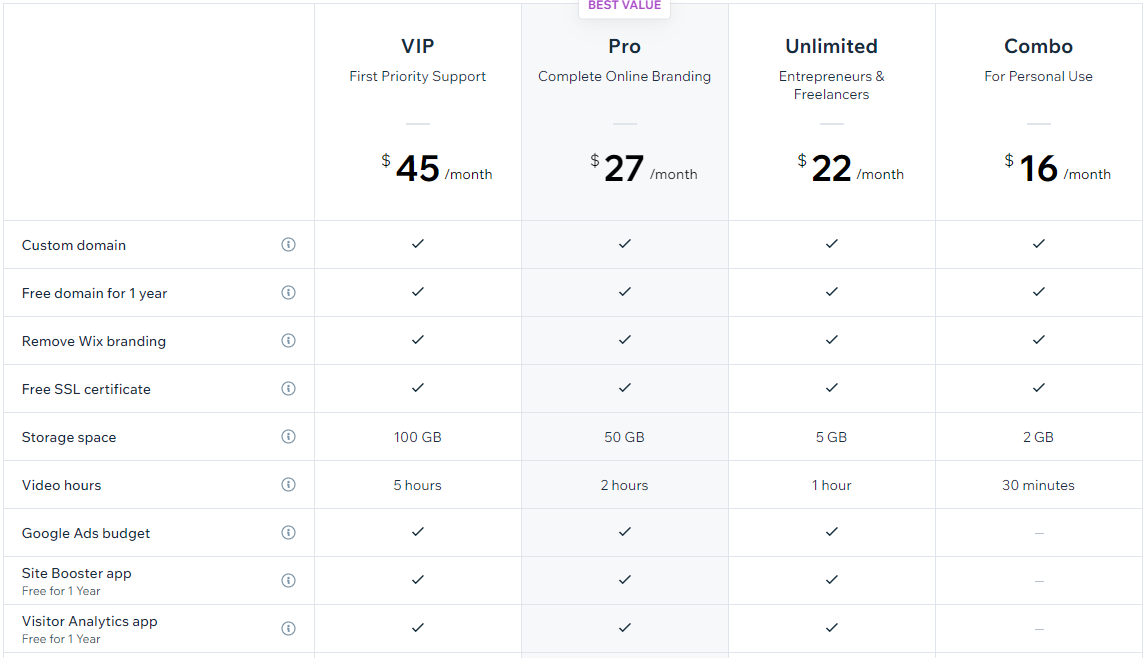1147x658 pixels.
Task: Click the Combo 30 minutes video cell
Action: pyautogui.click(x=1038, y=485)
